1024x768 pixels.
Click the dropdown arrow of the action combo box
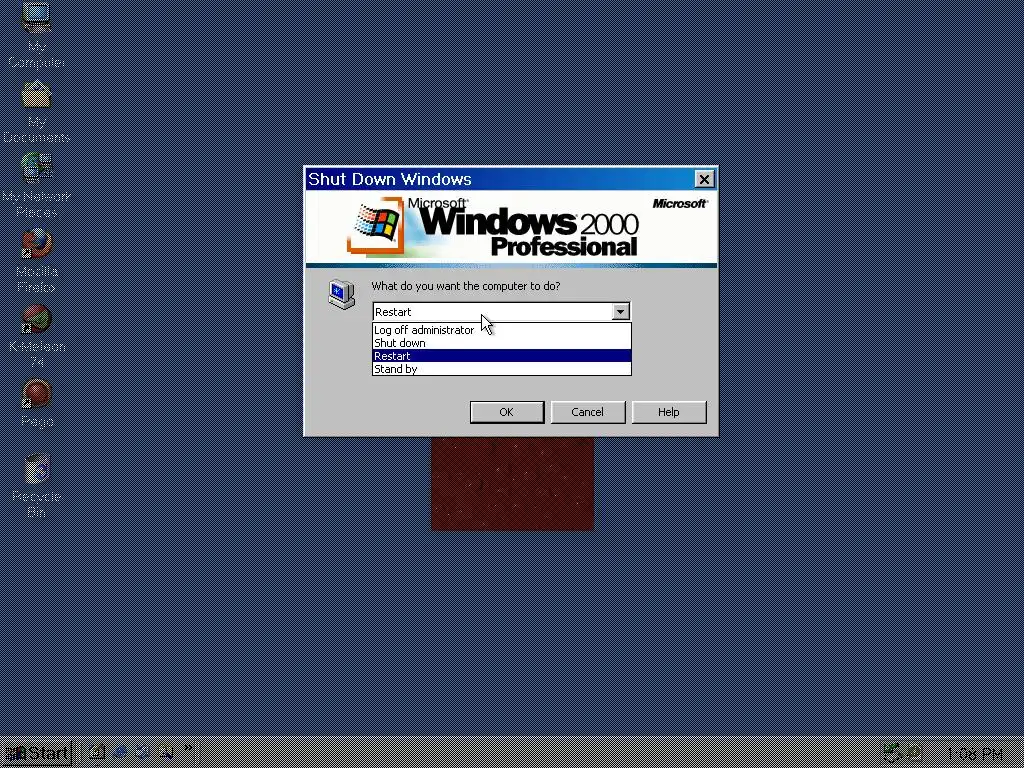620,312
